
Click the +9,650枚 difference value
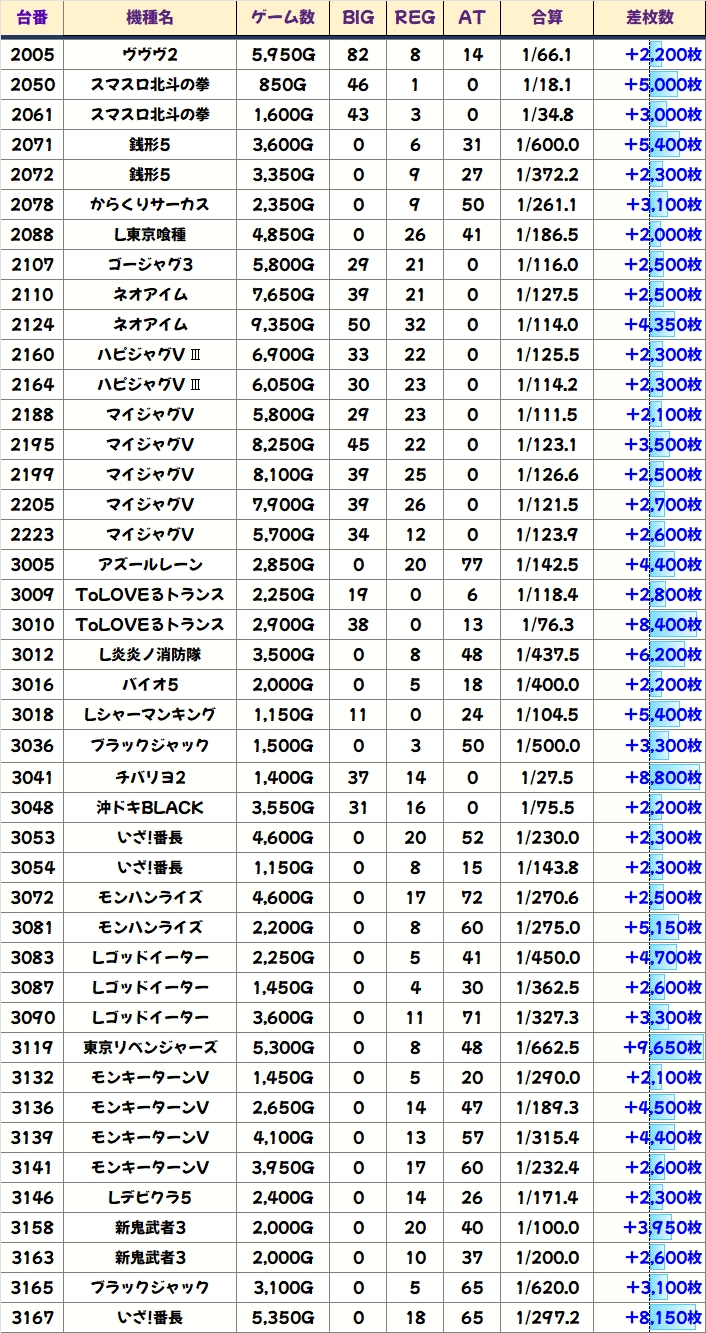pos(661,1047)
